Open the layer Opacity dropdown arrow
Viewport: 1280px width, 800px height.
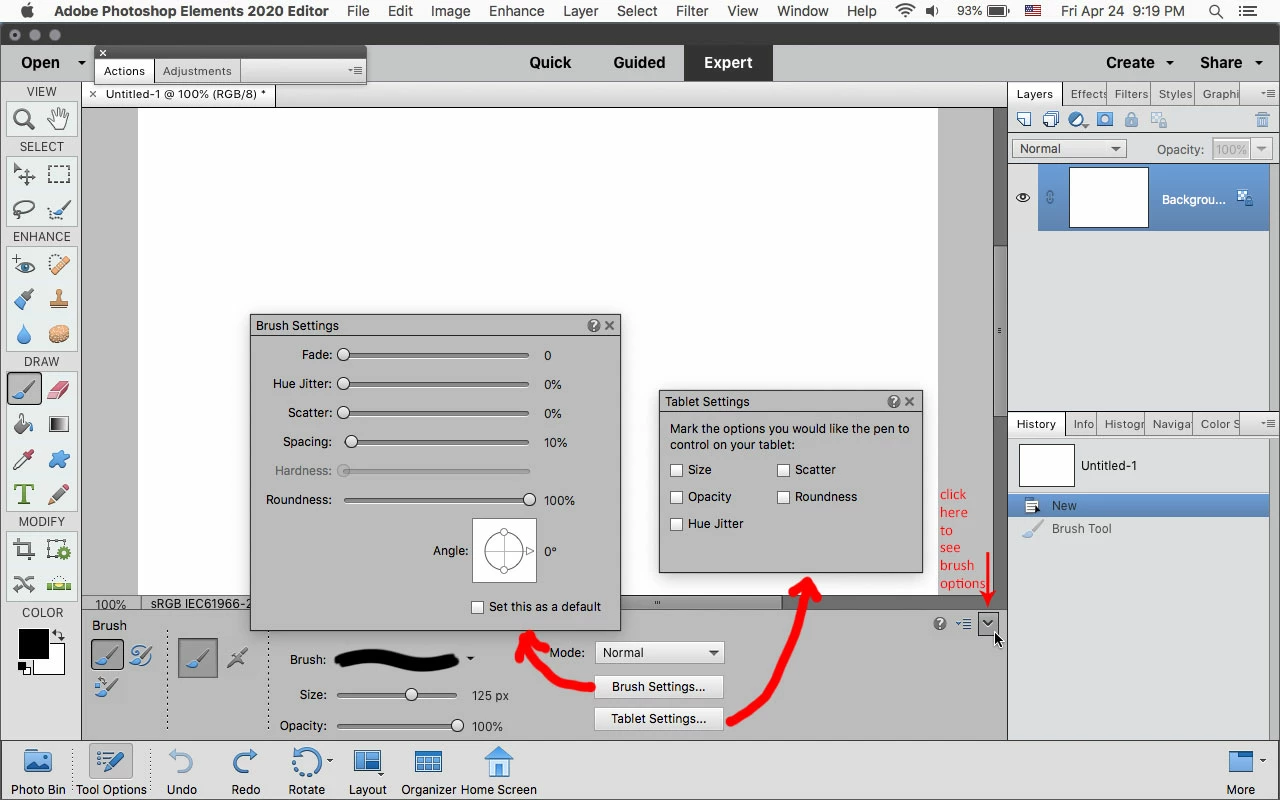[1261, 149]
